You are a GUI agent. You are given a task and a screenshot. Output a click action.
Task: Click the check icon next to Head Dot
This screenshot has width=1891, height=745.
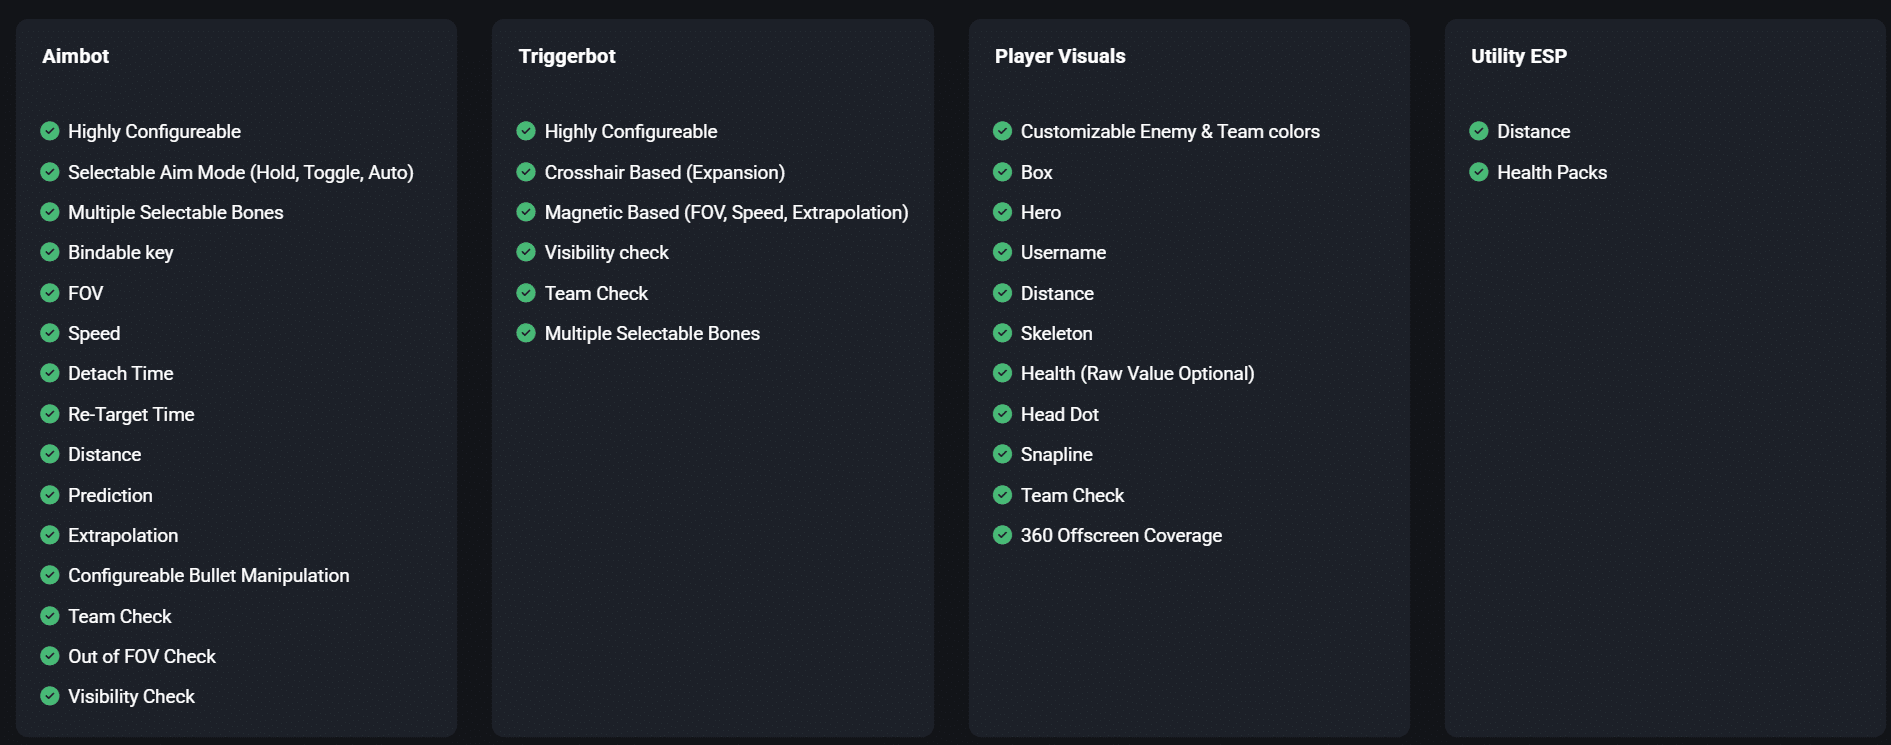click(1002, 414)
